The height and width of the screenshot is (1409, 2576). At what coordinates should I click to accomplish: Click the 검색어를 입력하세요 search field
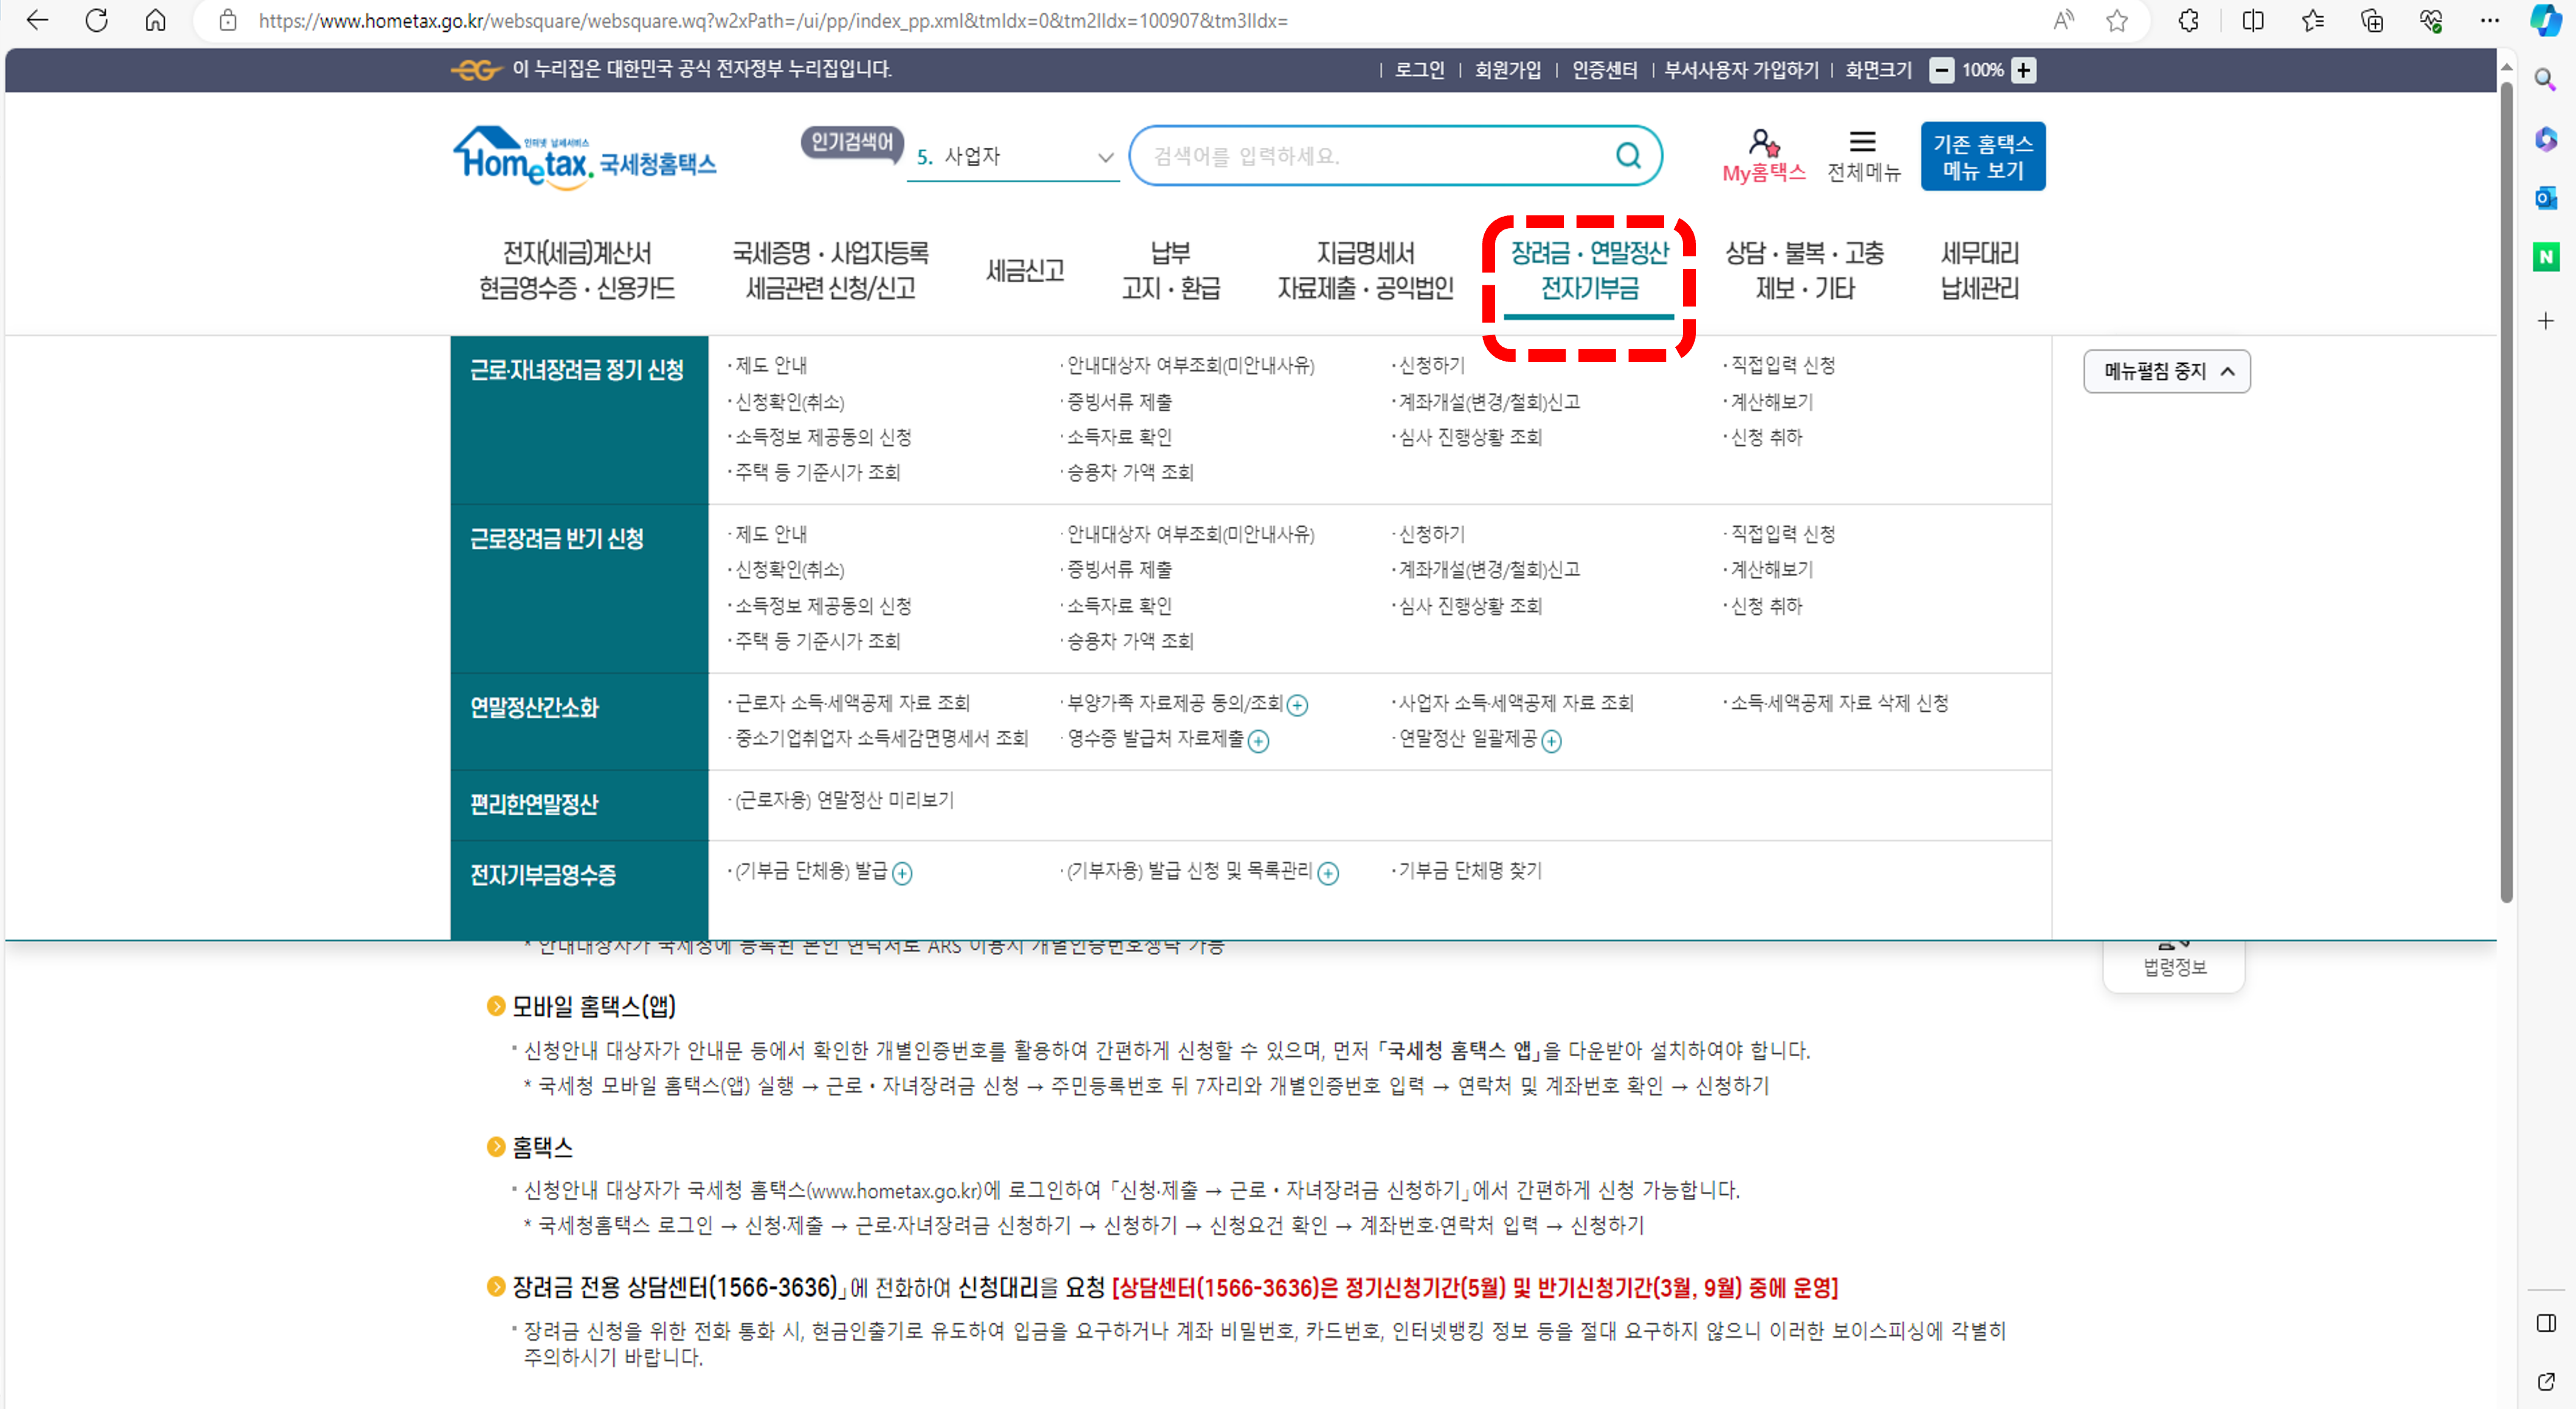tap(1370, 156)
